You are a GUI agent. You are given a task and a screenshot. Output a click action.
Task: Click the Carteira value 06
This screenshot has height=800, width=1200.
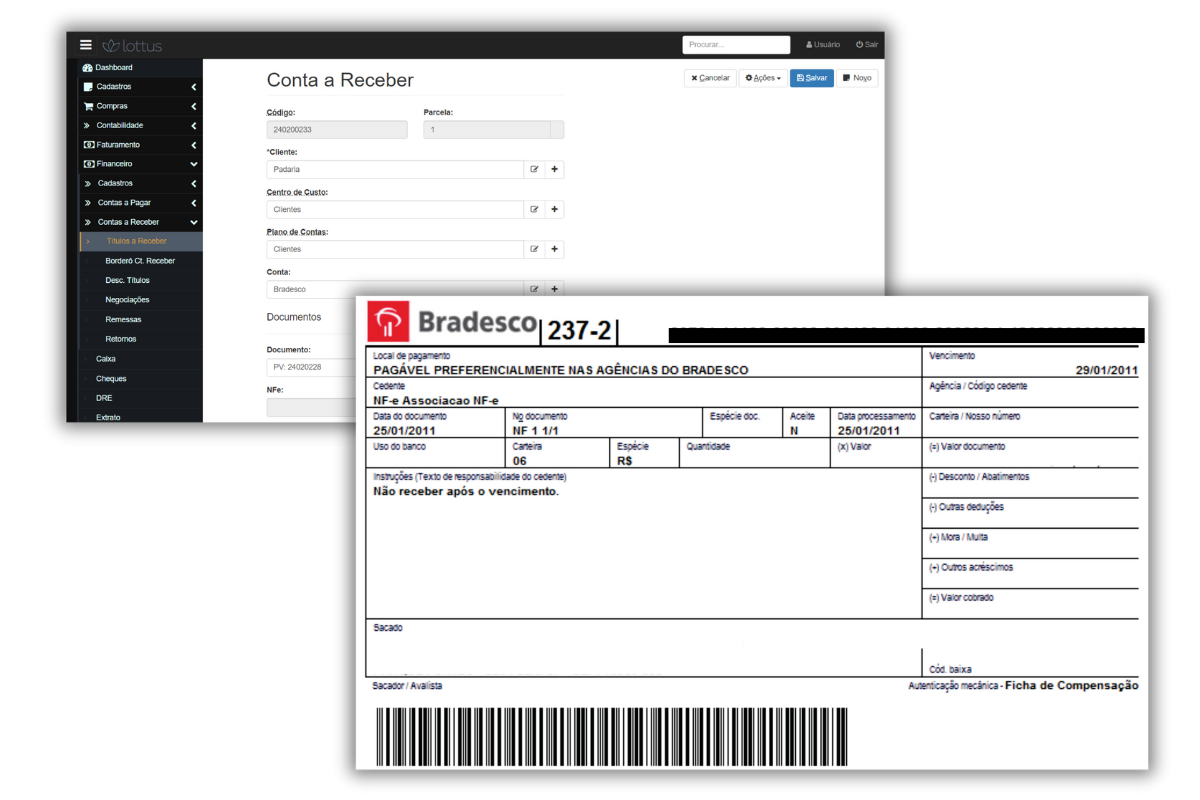520,461
